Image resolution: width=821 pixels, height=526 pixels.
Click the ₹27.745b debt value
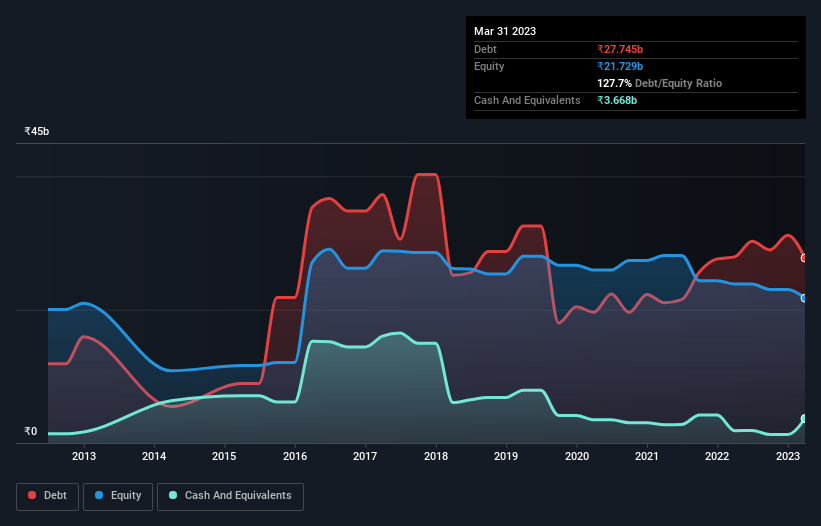pyautogui.click(x=620, y=49)
